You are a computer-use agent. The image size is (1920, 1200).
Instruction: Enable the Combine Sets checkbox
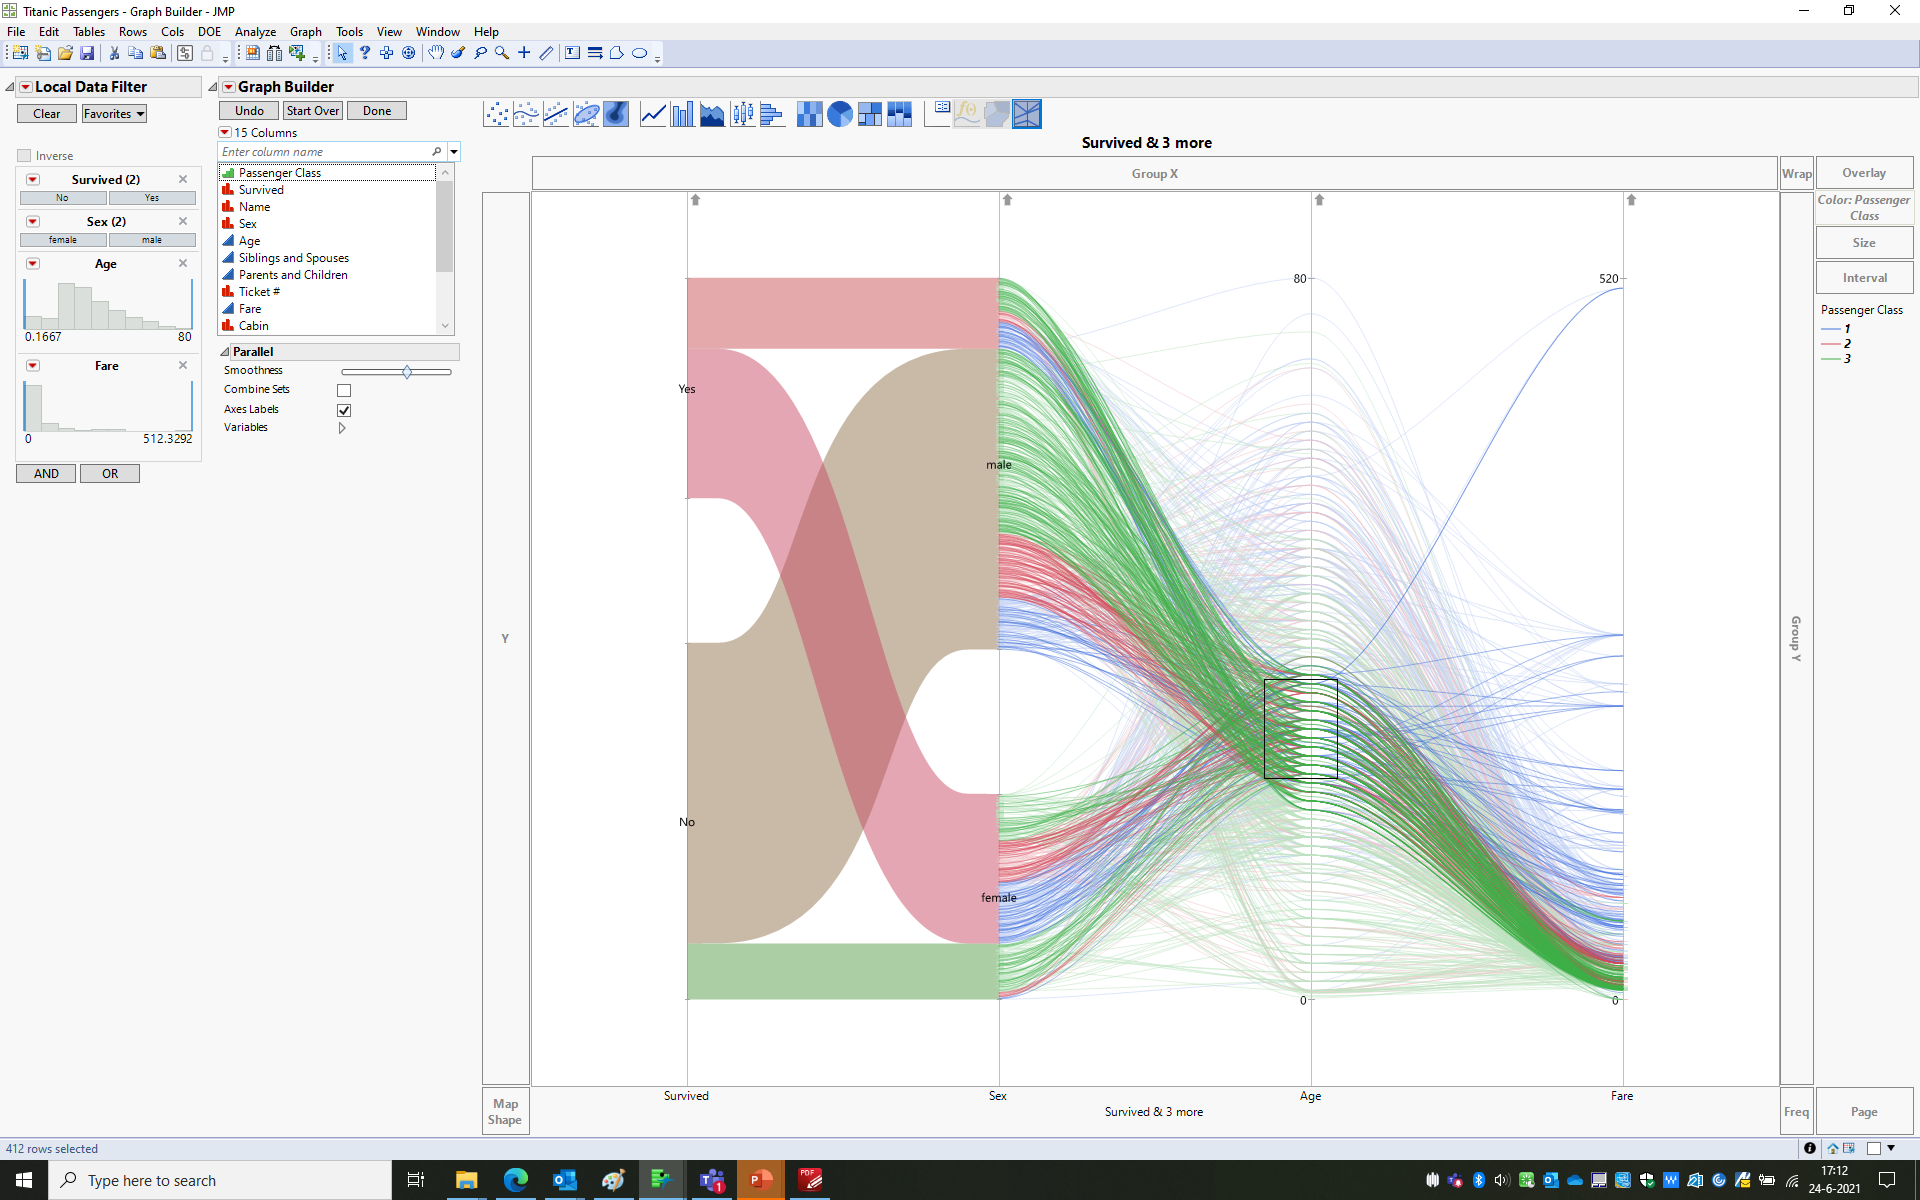click(x=344, y=390)
